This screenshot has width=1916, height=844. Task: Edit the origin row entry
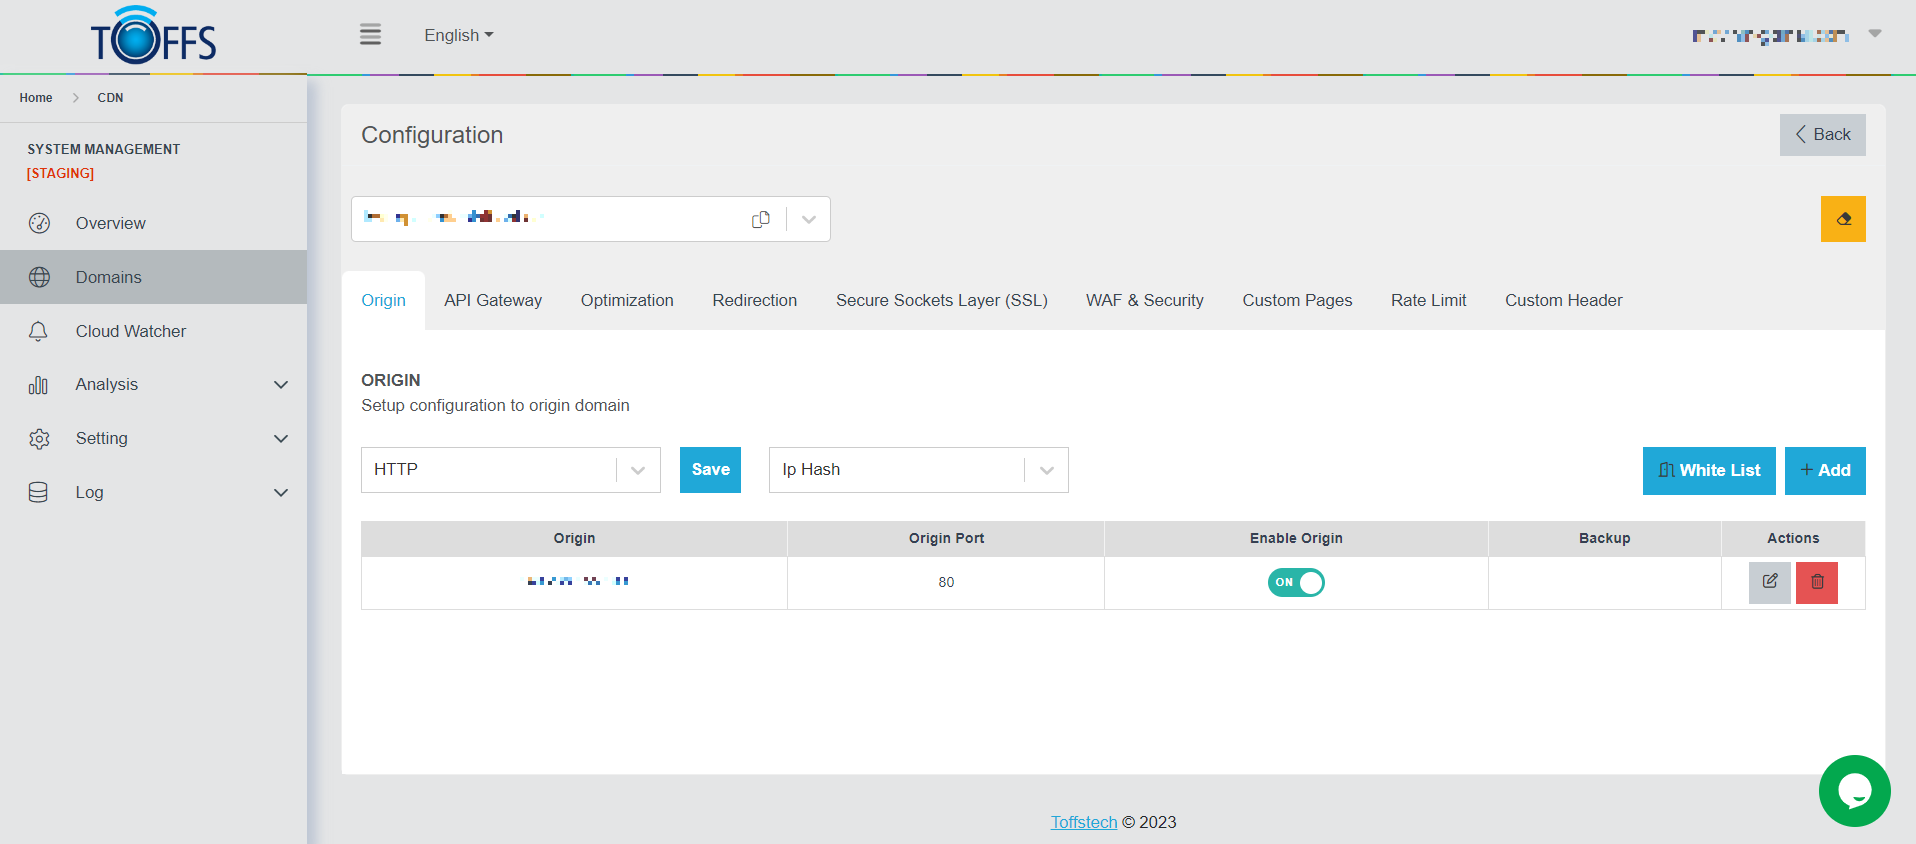click(1769, 582)
